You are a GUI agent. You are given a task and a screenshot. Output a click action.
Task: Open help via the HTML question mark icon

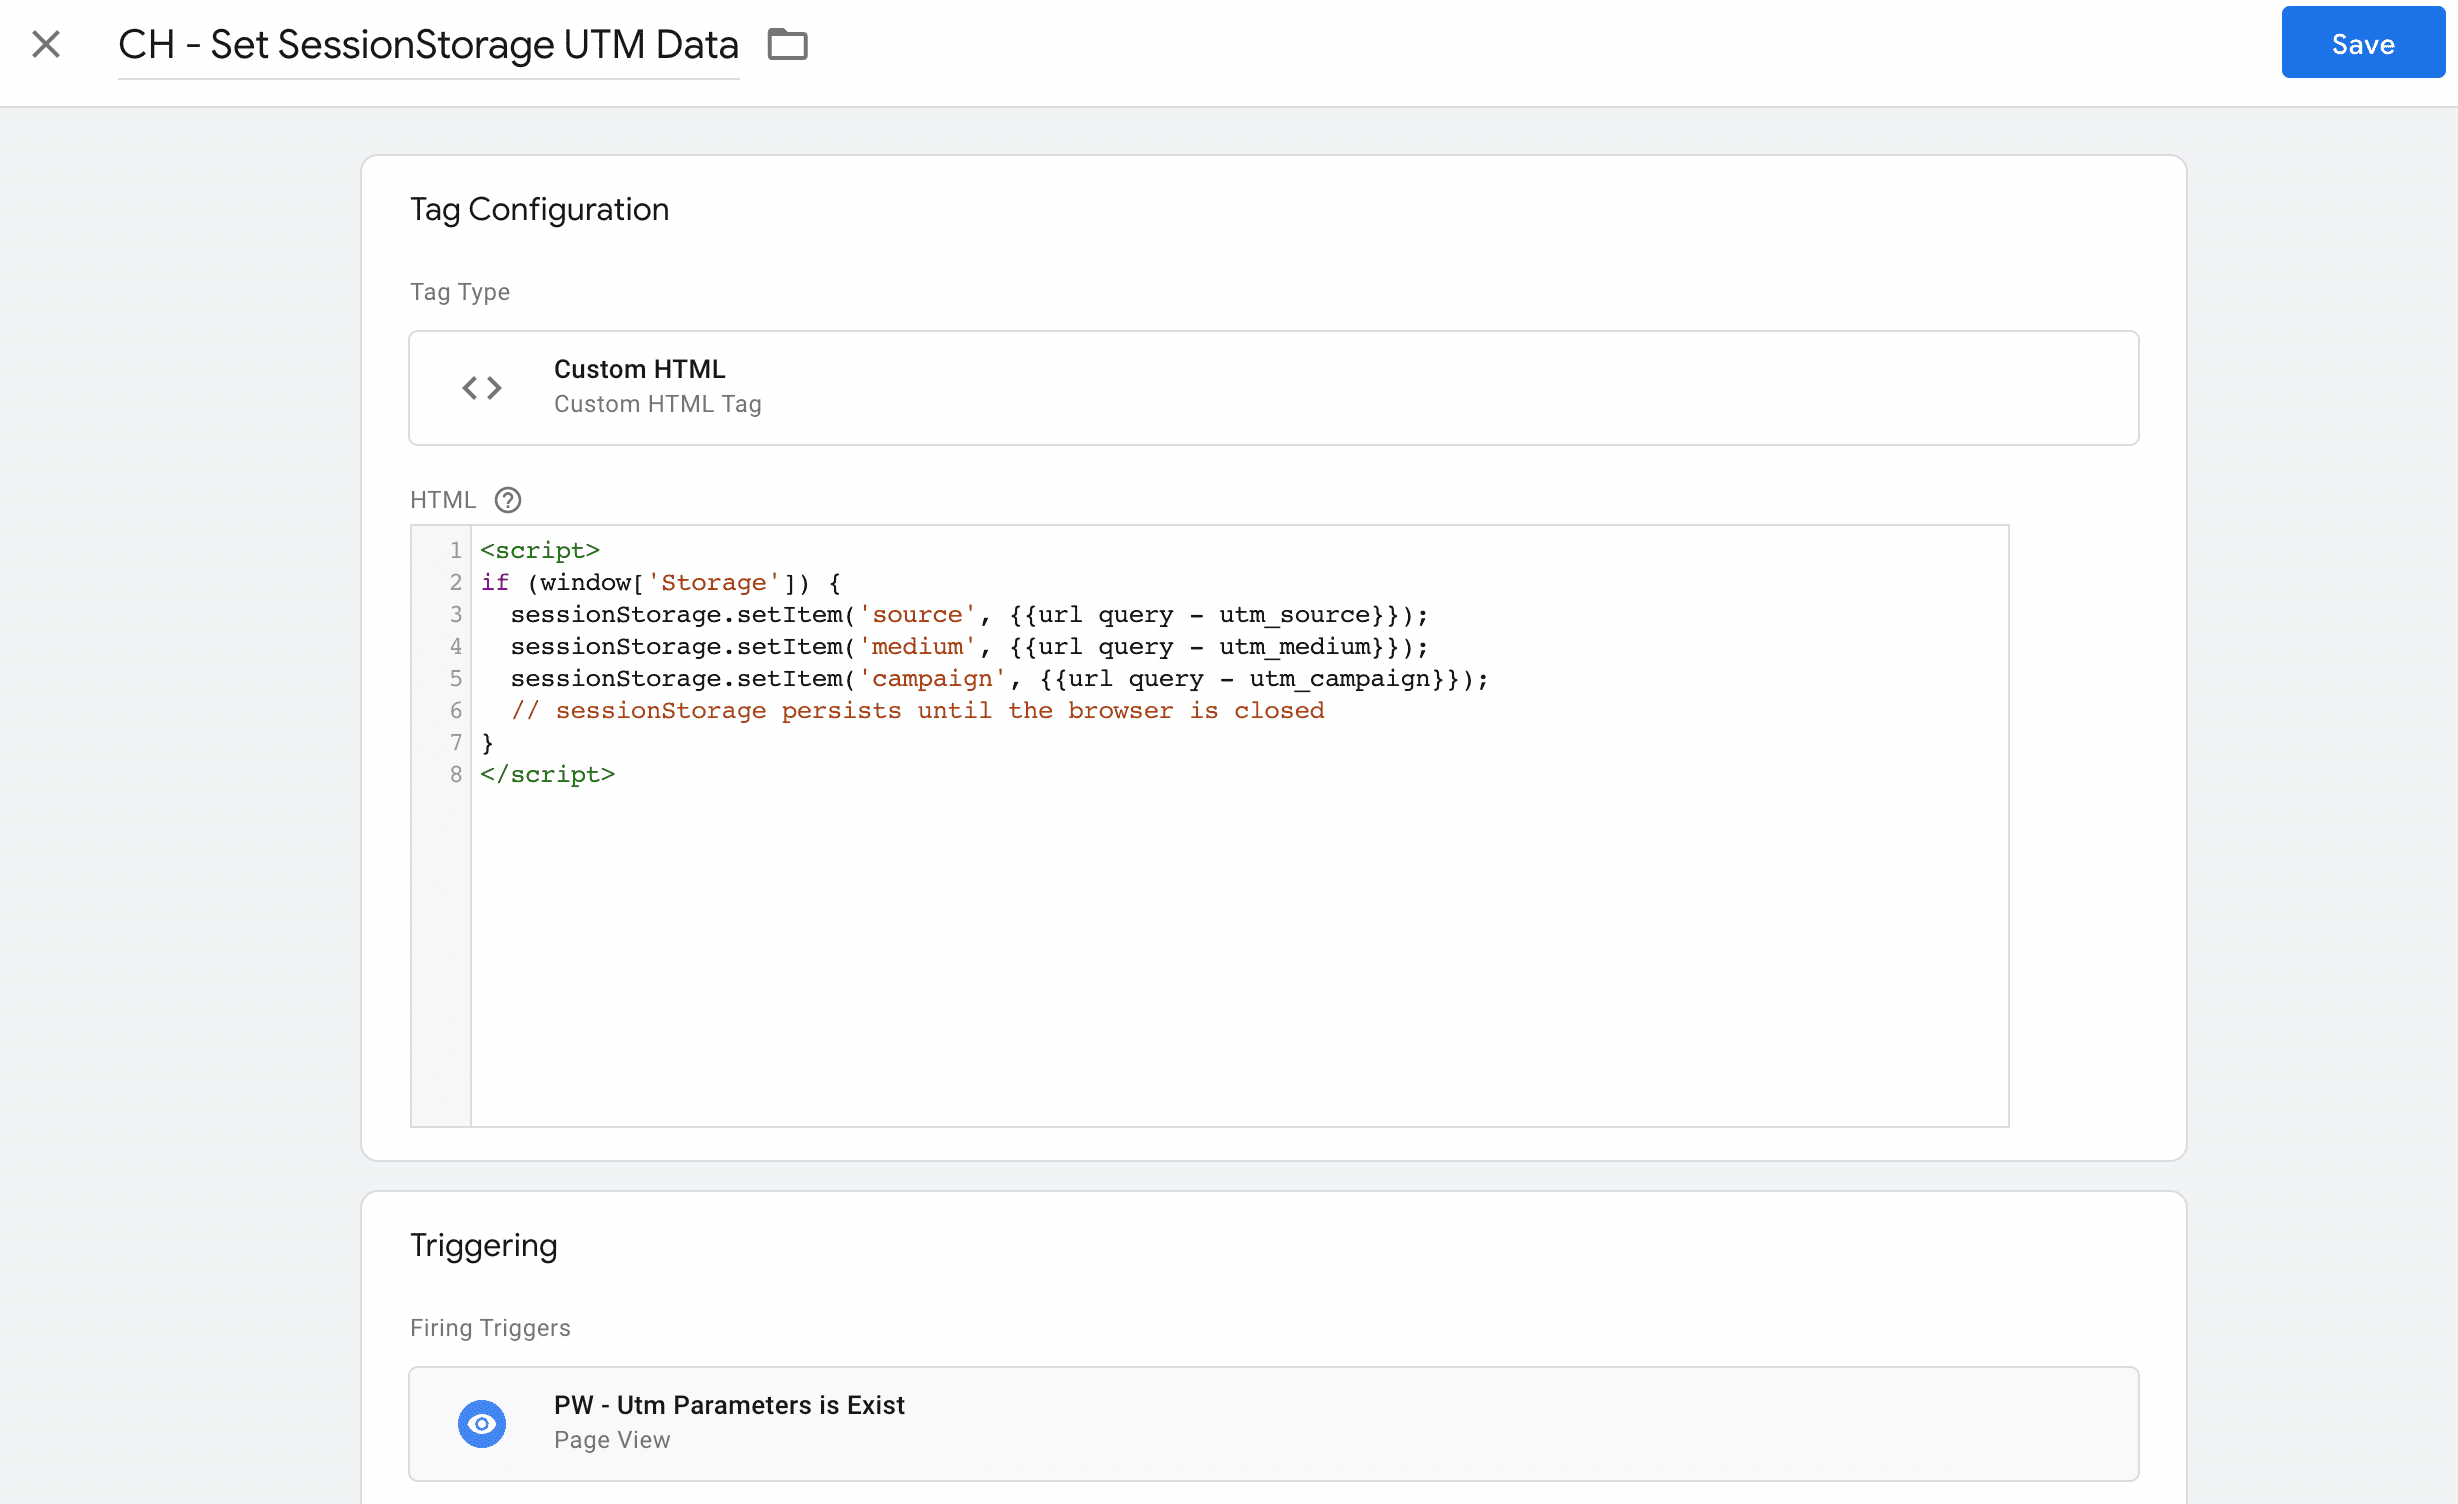[506, 499]
